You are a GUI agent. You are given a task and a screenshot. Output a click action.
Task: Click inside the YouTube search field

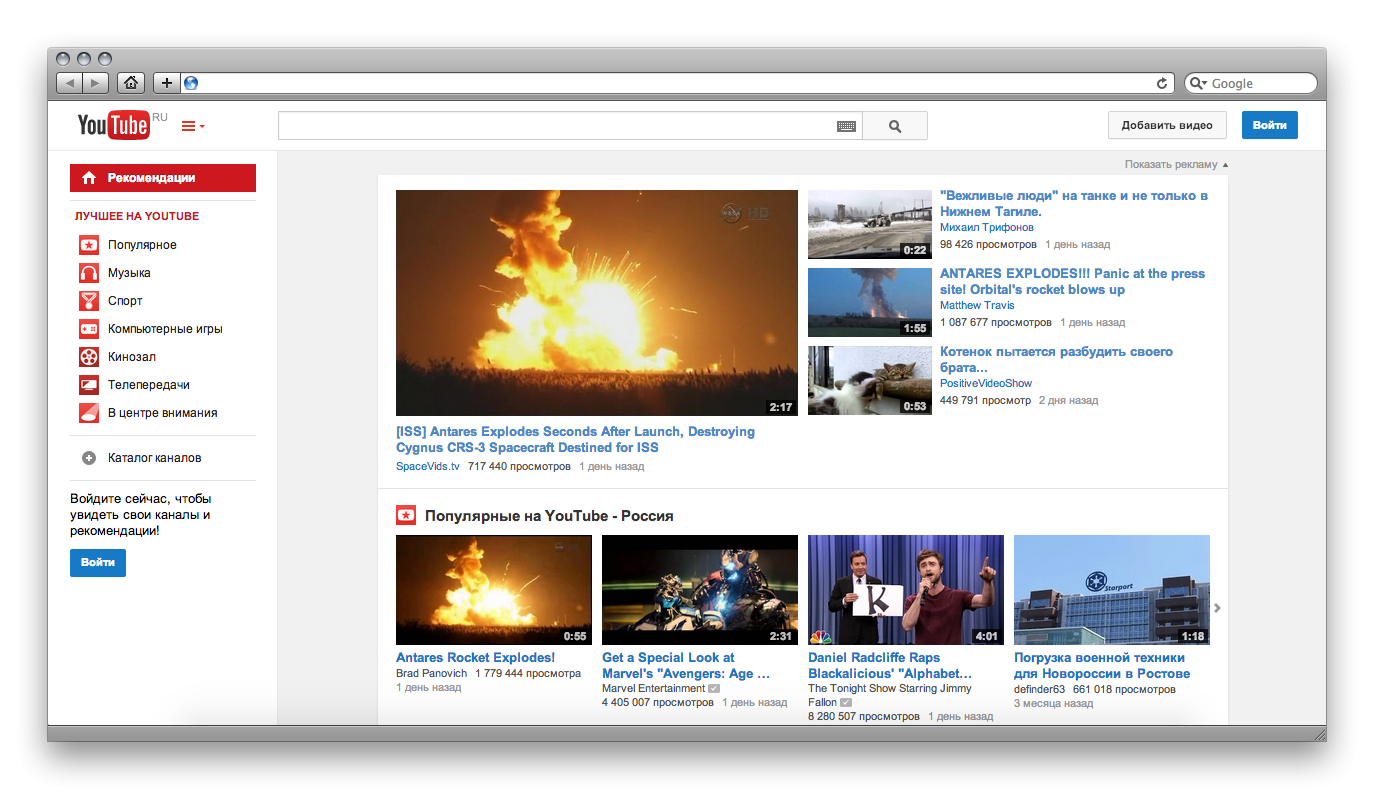(550, 125)
